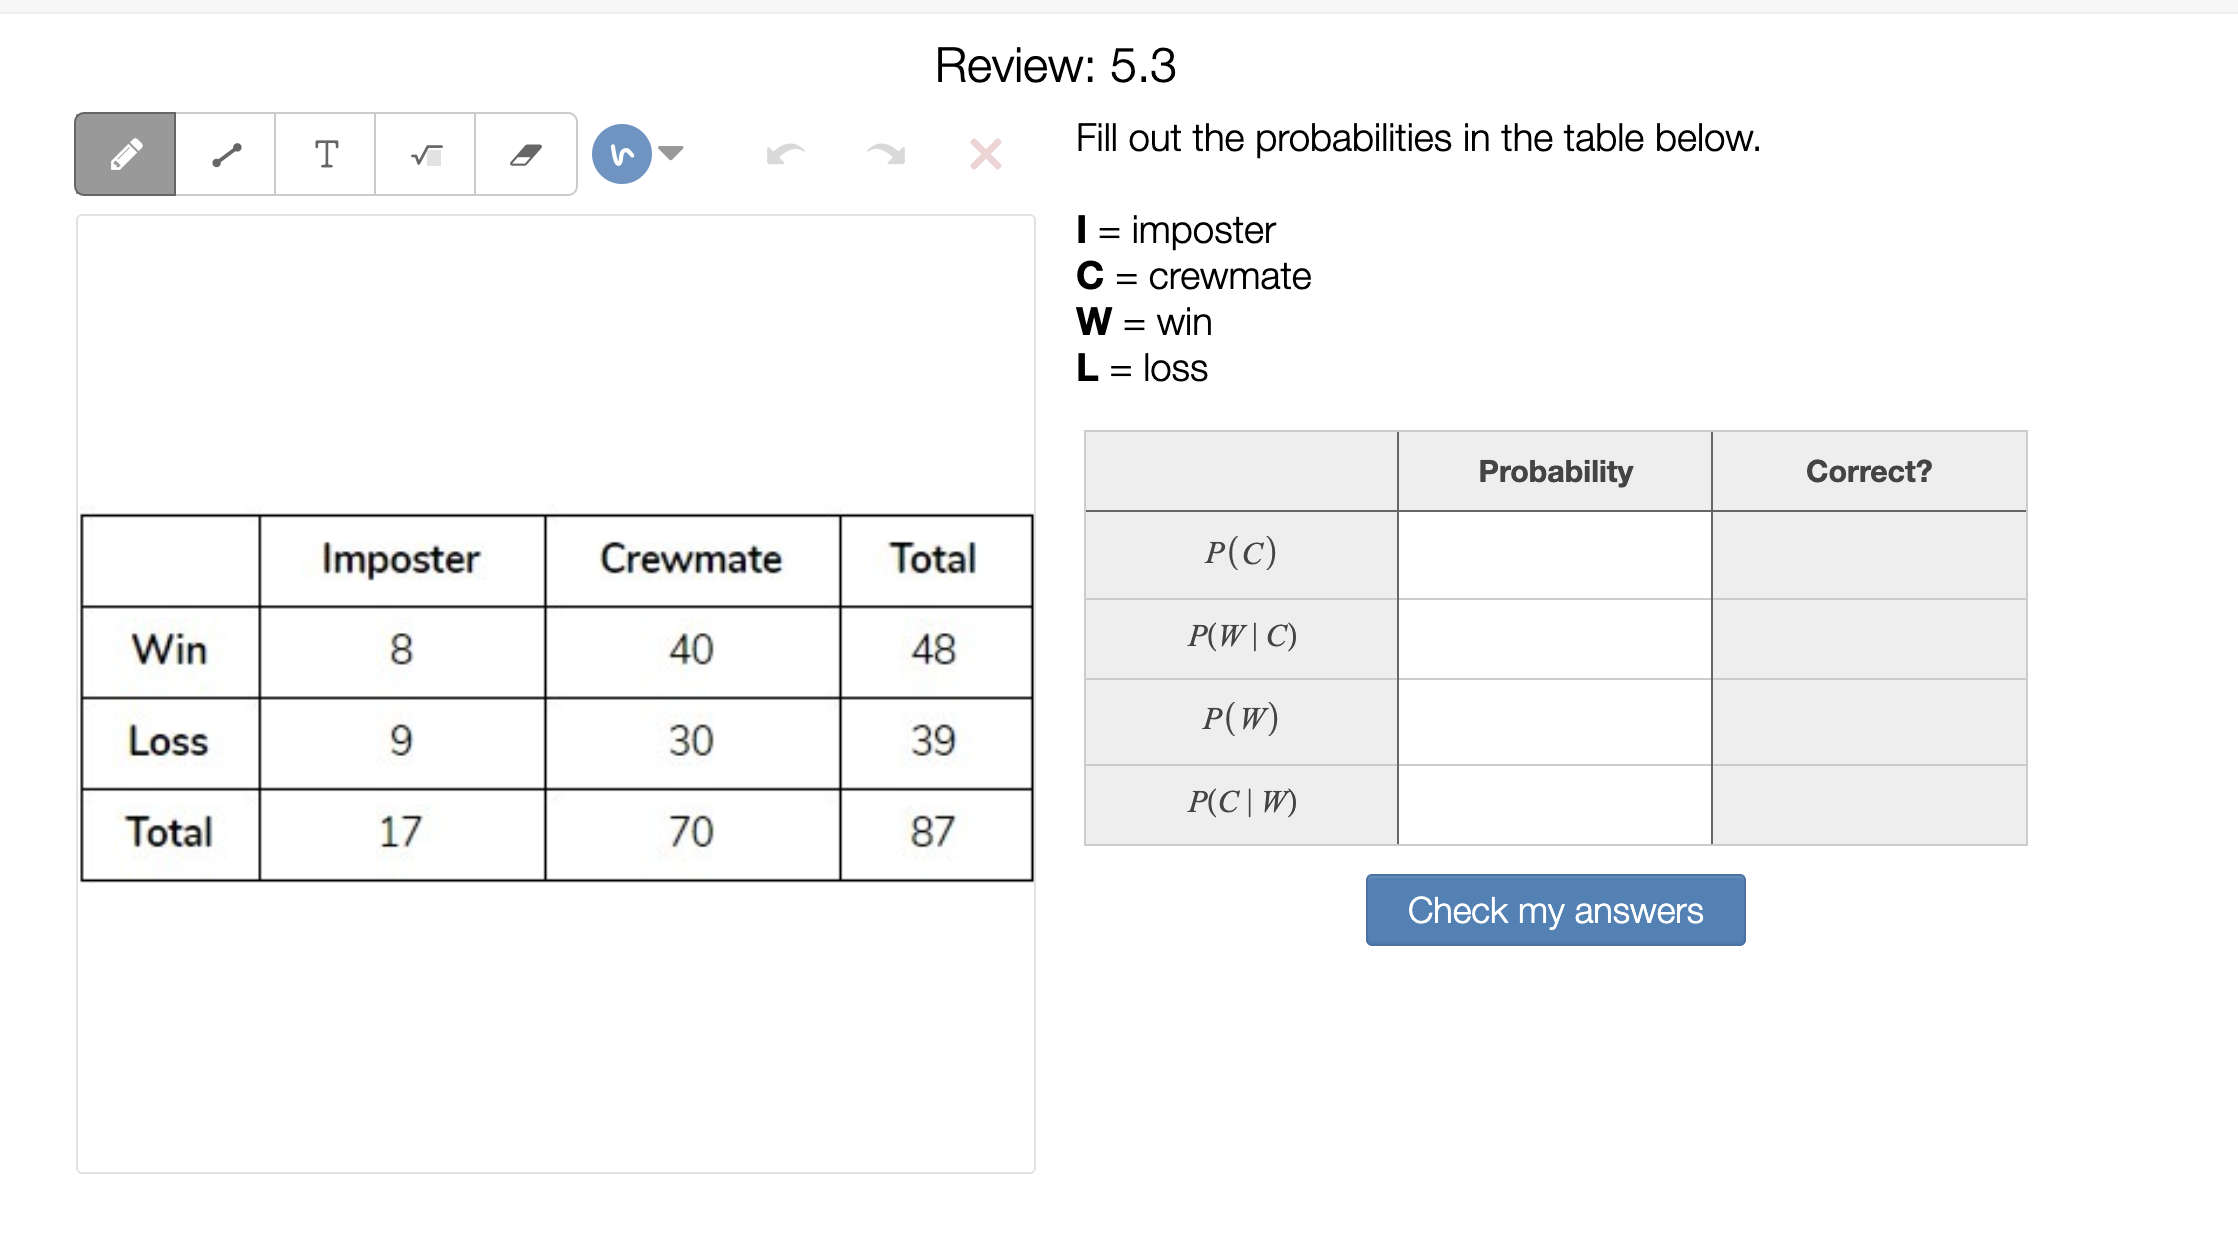Click the redo arrow icon

tap(886, 154)
